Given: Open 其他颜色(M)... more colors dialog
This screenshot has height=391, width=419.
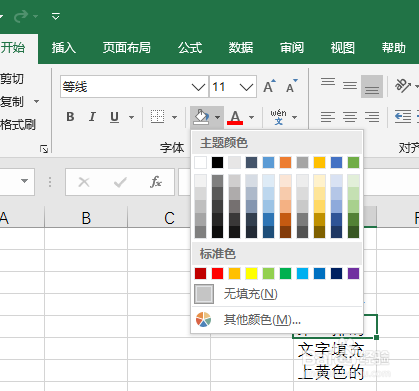Looking at the screenshot, I should tap(277, 320).
